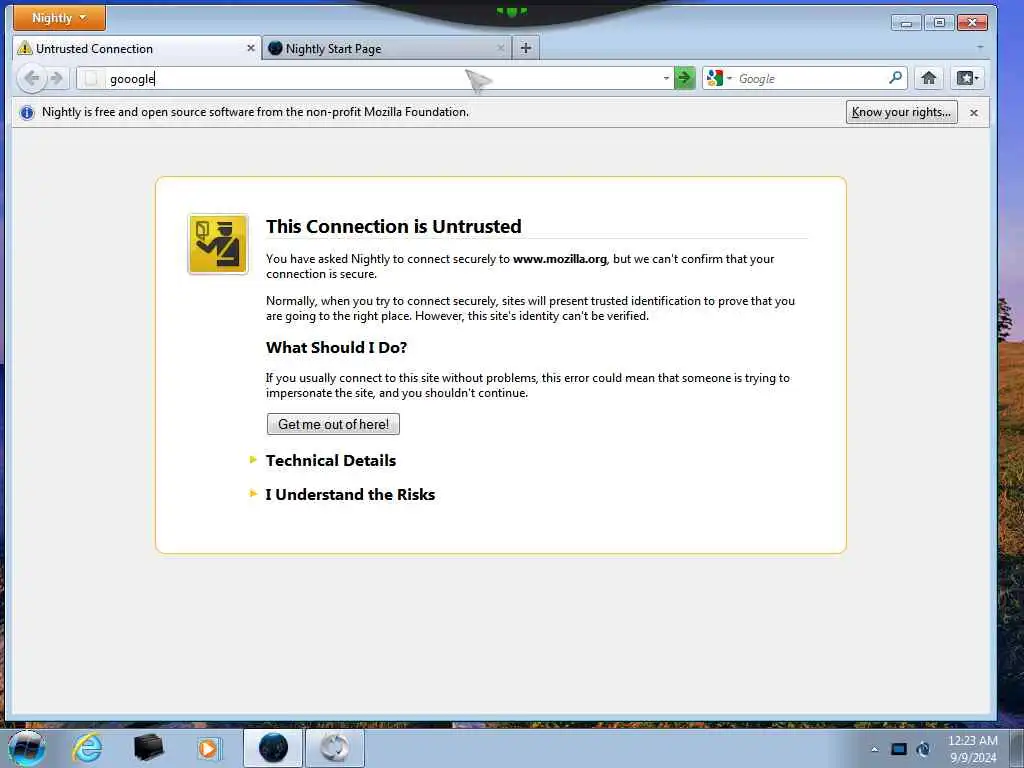Go back using the back arrow
The image size is (1024, 768).
31,78
